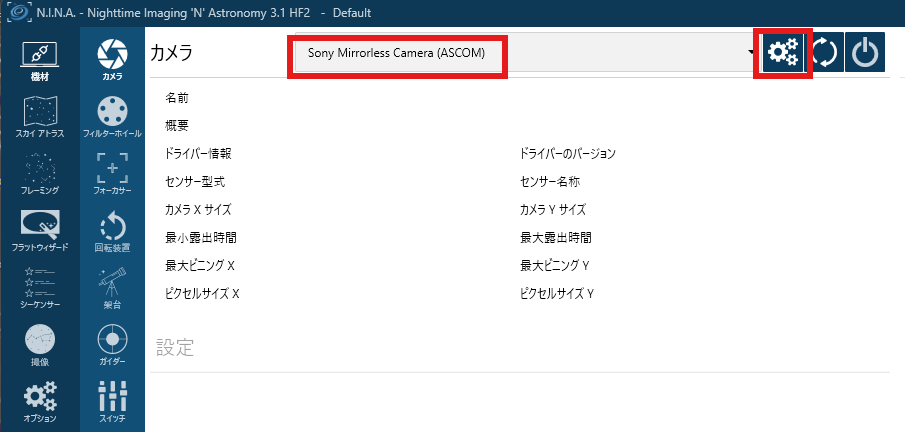Click the 最小露出時間 label
The width and height of the screenshot is (905, 432).
click(201, 237)
